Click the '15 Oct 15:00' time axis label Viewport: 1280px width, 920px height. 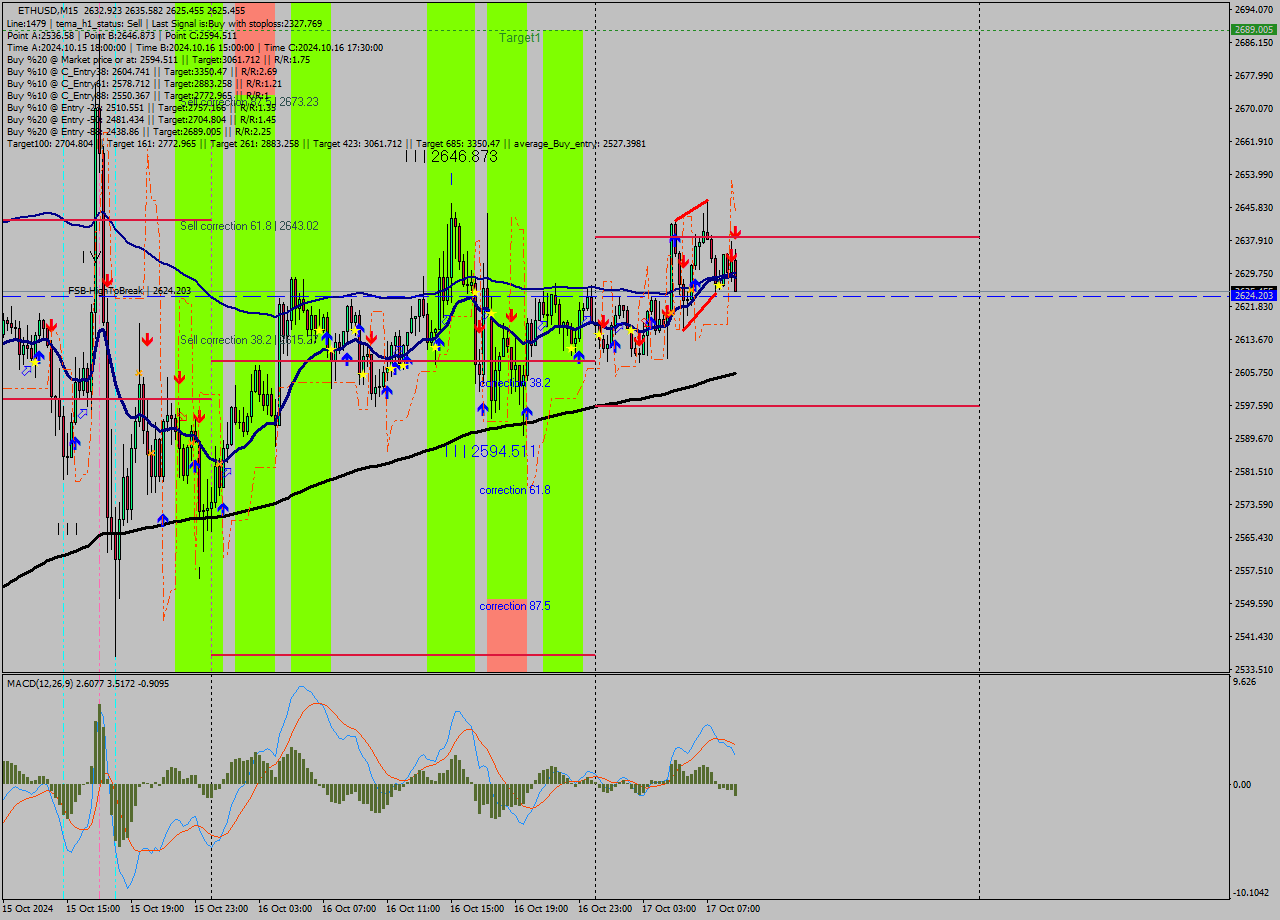[x=93, y=909]
